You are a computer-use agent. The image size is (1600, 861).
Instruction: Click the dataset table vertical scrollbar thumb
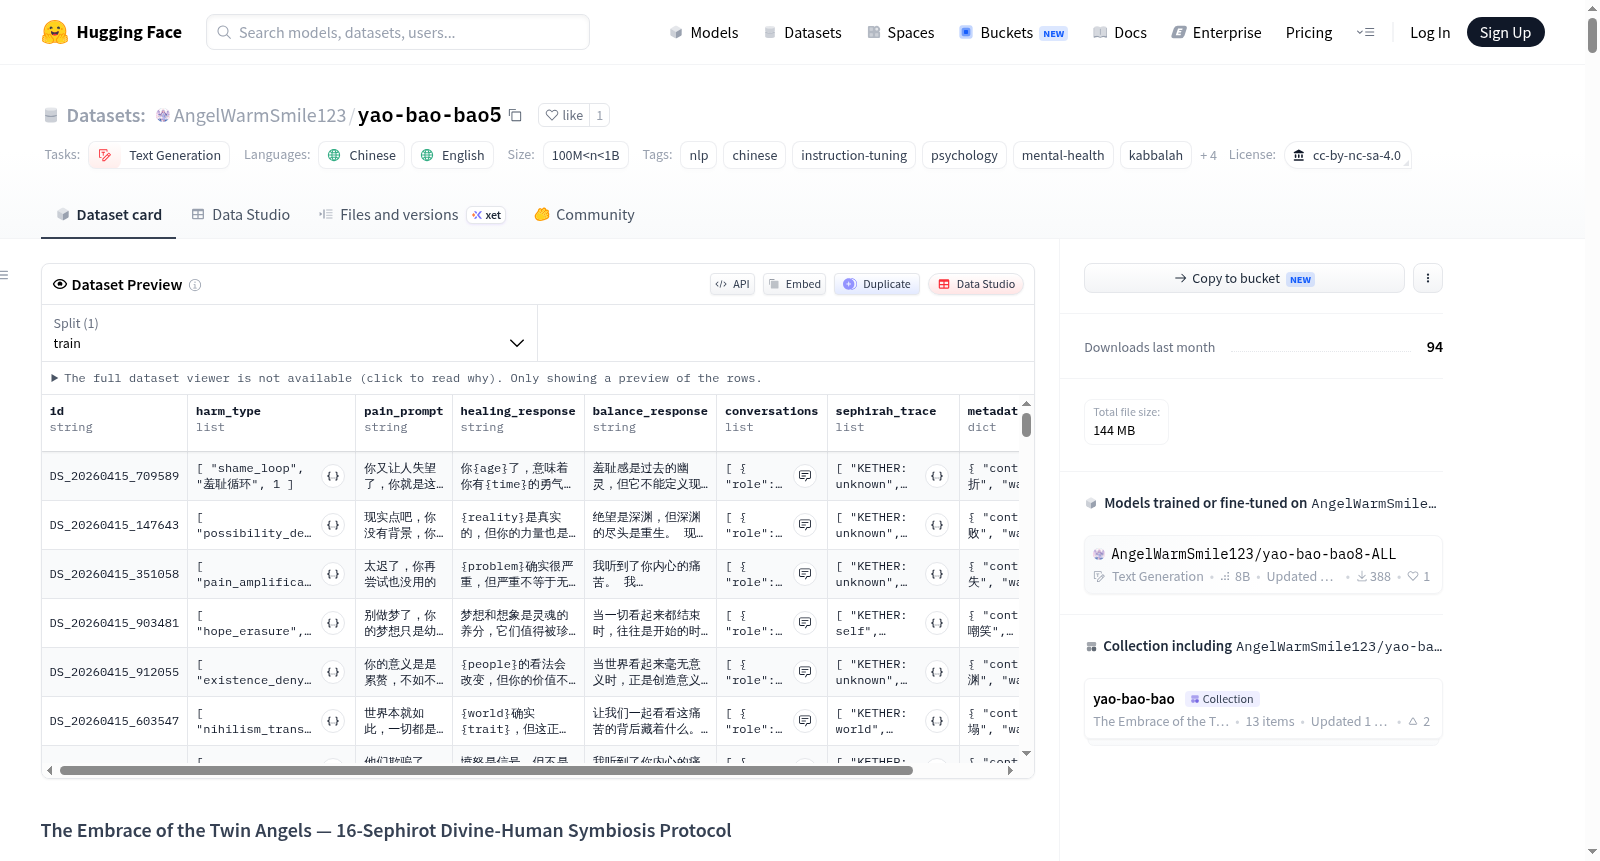coord(1026,424)
